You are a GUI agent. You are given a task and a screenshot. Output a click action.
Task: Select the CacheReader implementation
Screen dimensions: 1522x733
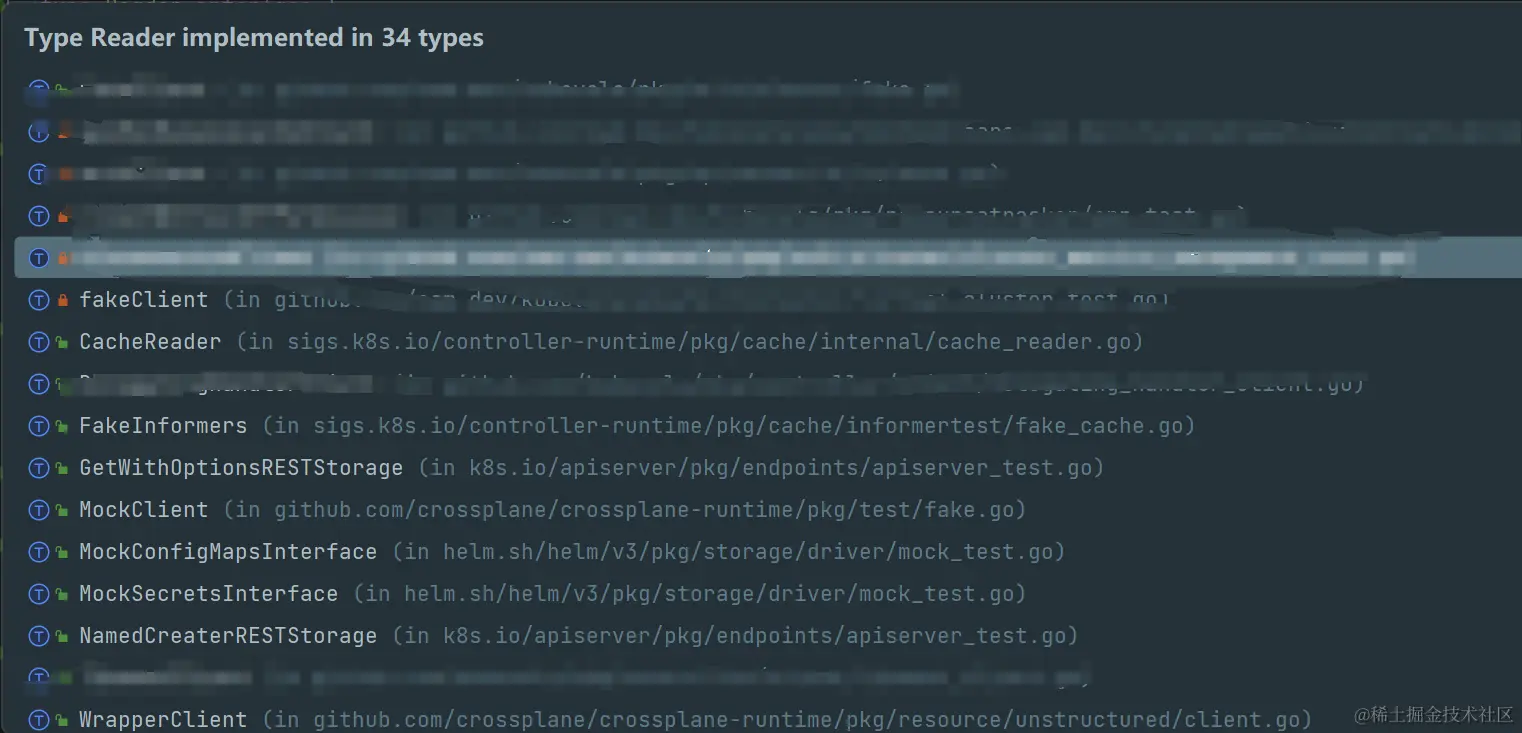150,342
